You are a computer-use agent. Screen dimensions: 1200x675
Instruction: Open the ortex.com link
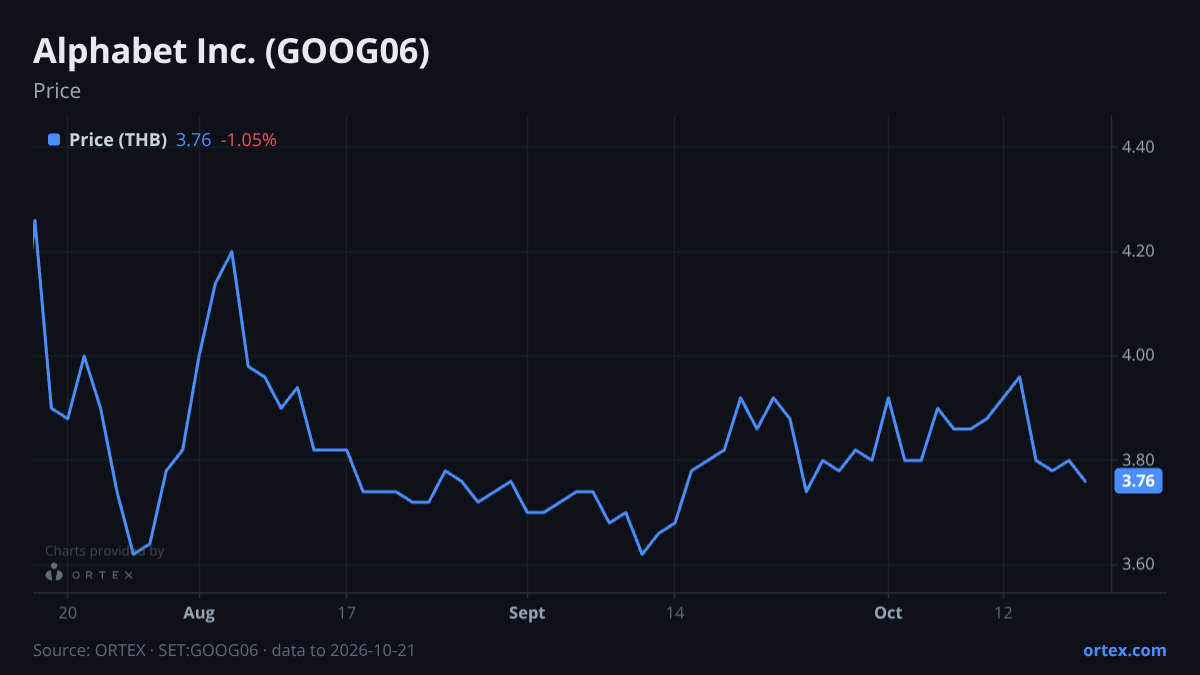[x=1125, y=650]
